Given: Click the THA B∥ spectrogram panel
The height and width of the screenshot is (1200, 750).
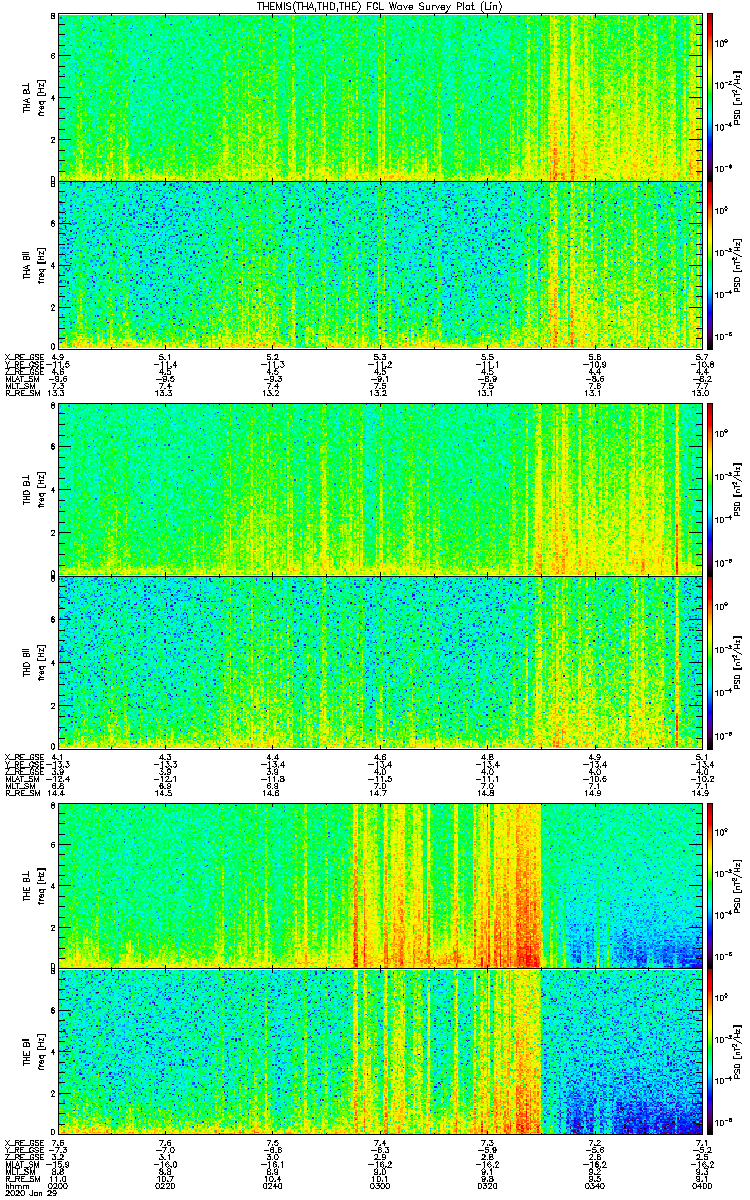Looking at the screenshot, I should [x=380, y=265].
